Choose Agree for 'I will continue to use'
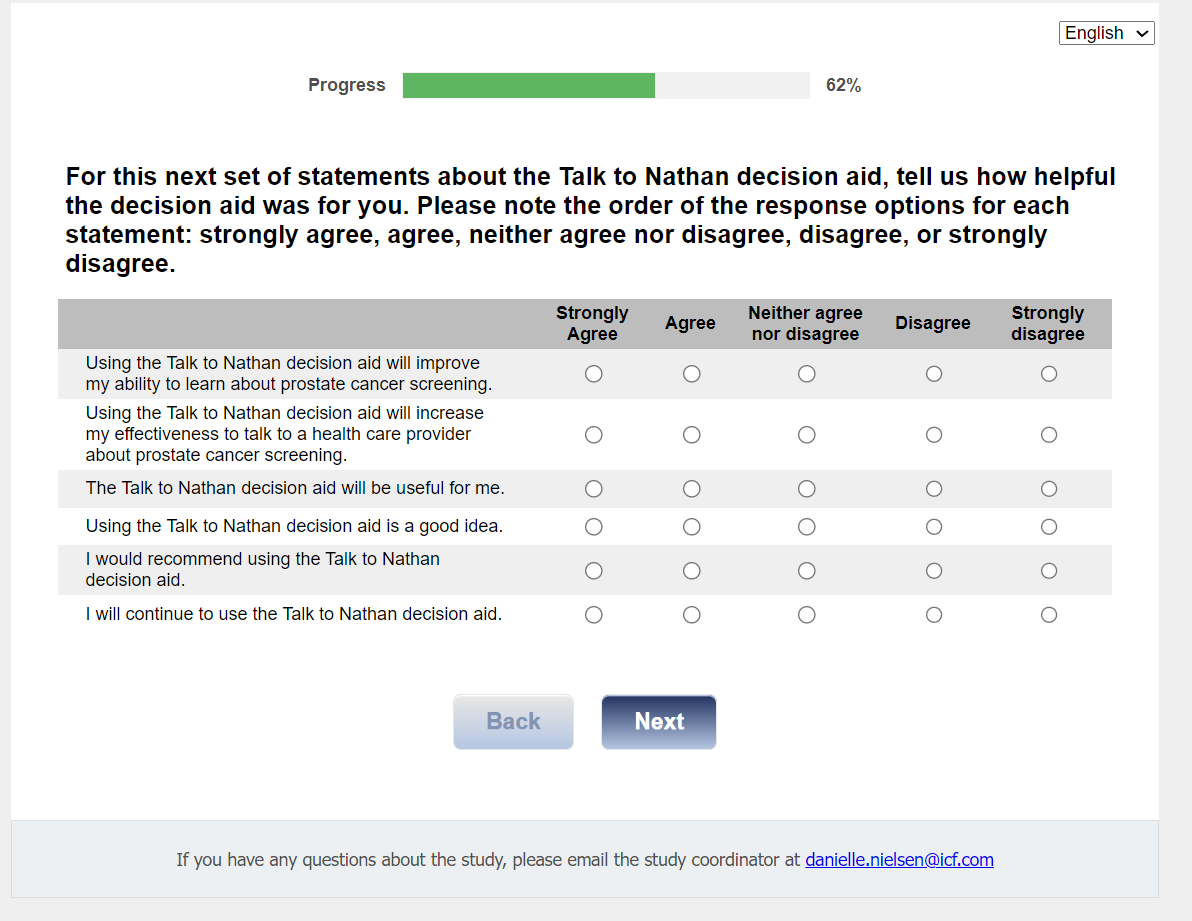The image size is (1192, 921). [x=692, y=615]
